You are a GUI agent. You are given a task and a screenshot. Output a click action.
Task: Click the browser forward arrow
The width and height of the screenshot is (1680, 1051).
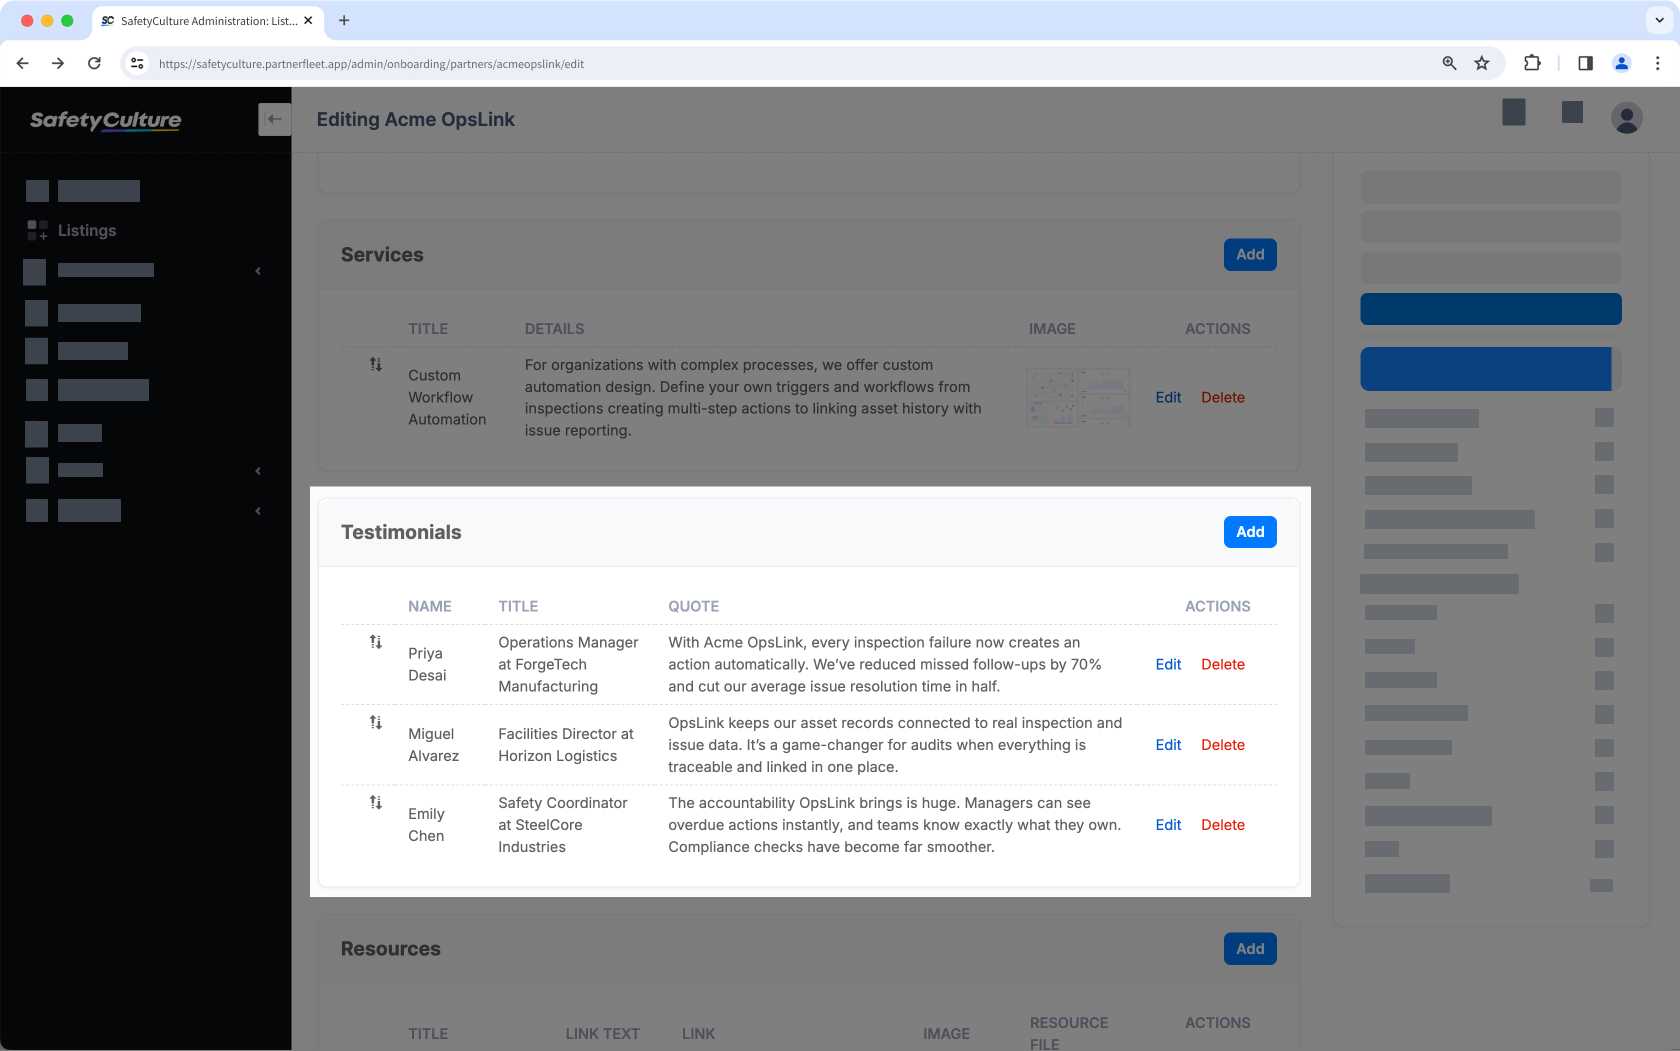tap(58, 63)
